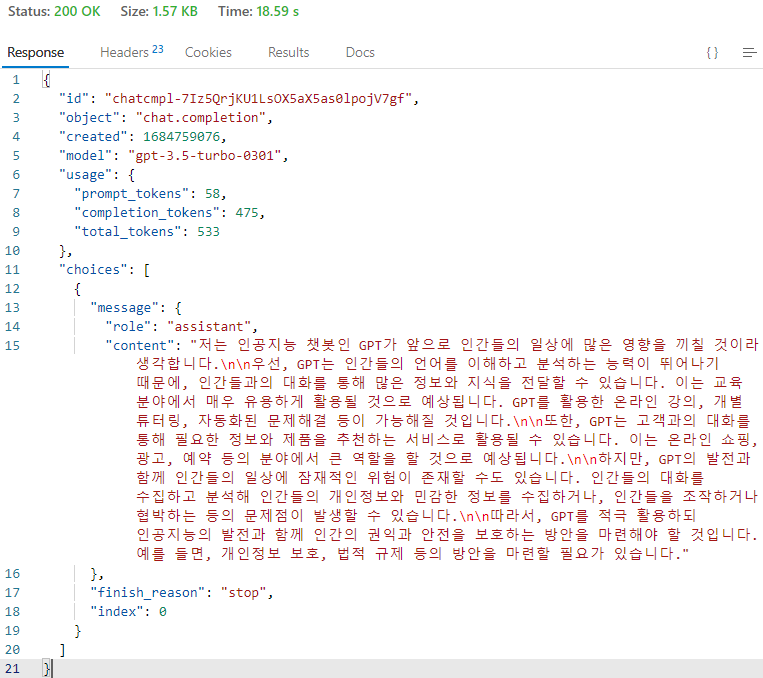Click line number 21 in the gutter
This screenshot has height=678, width=763.
13,669
